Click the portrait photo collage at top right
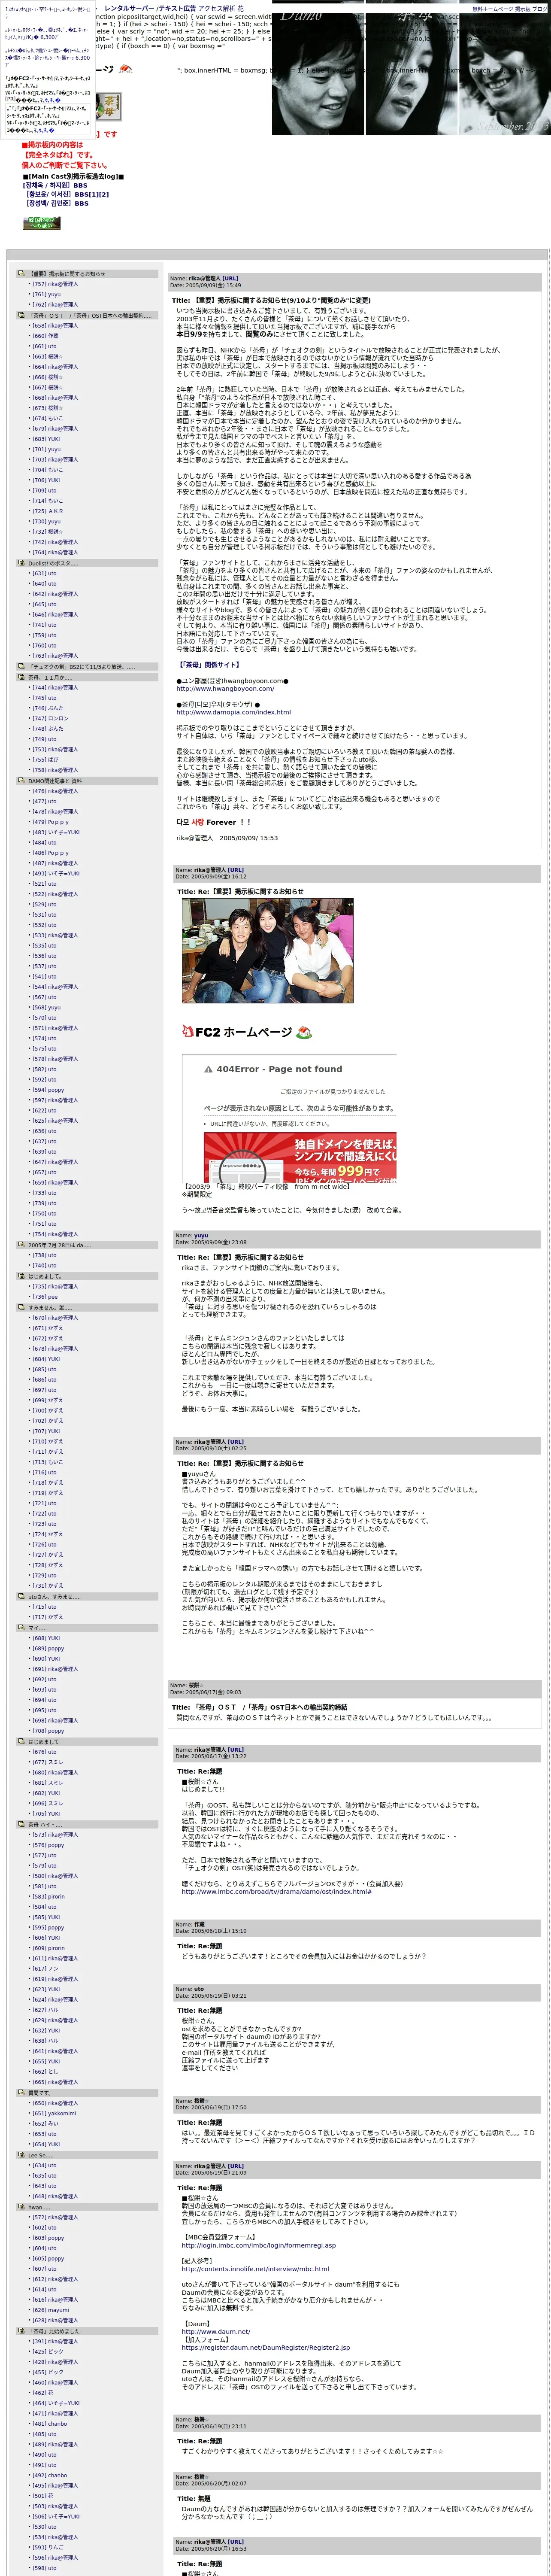Viewport: 551px width, 2576px height. click(411, 67)
